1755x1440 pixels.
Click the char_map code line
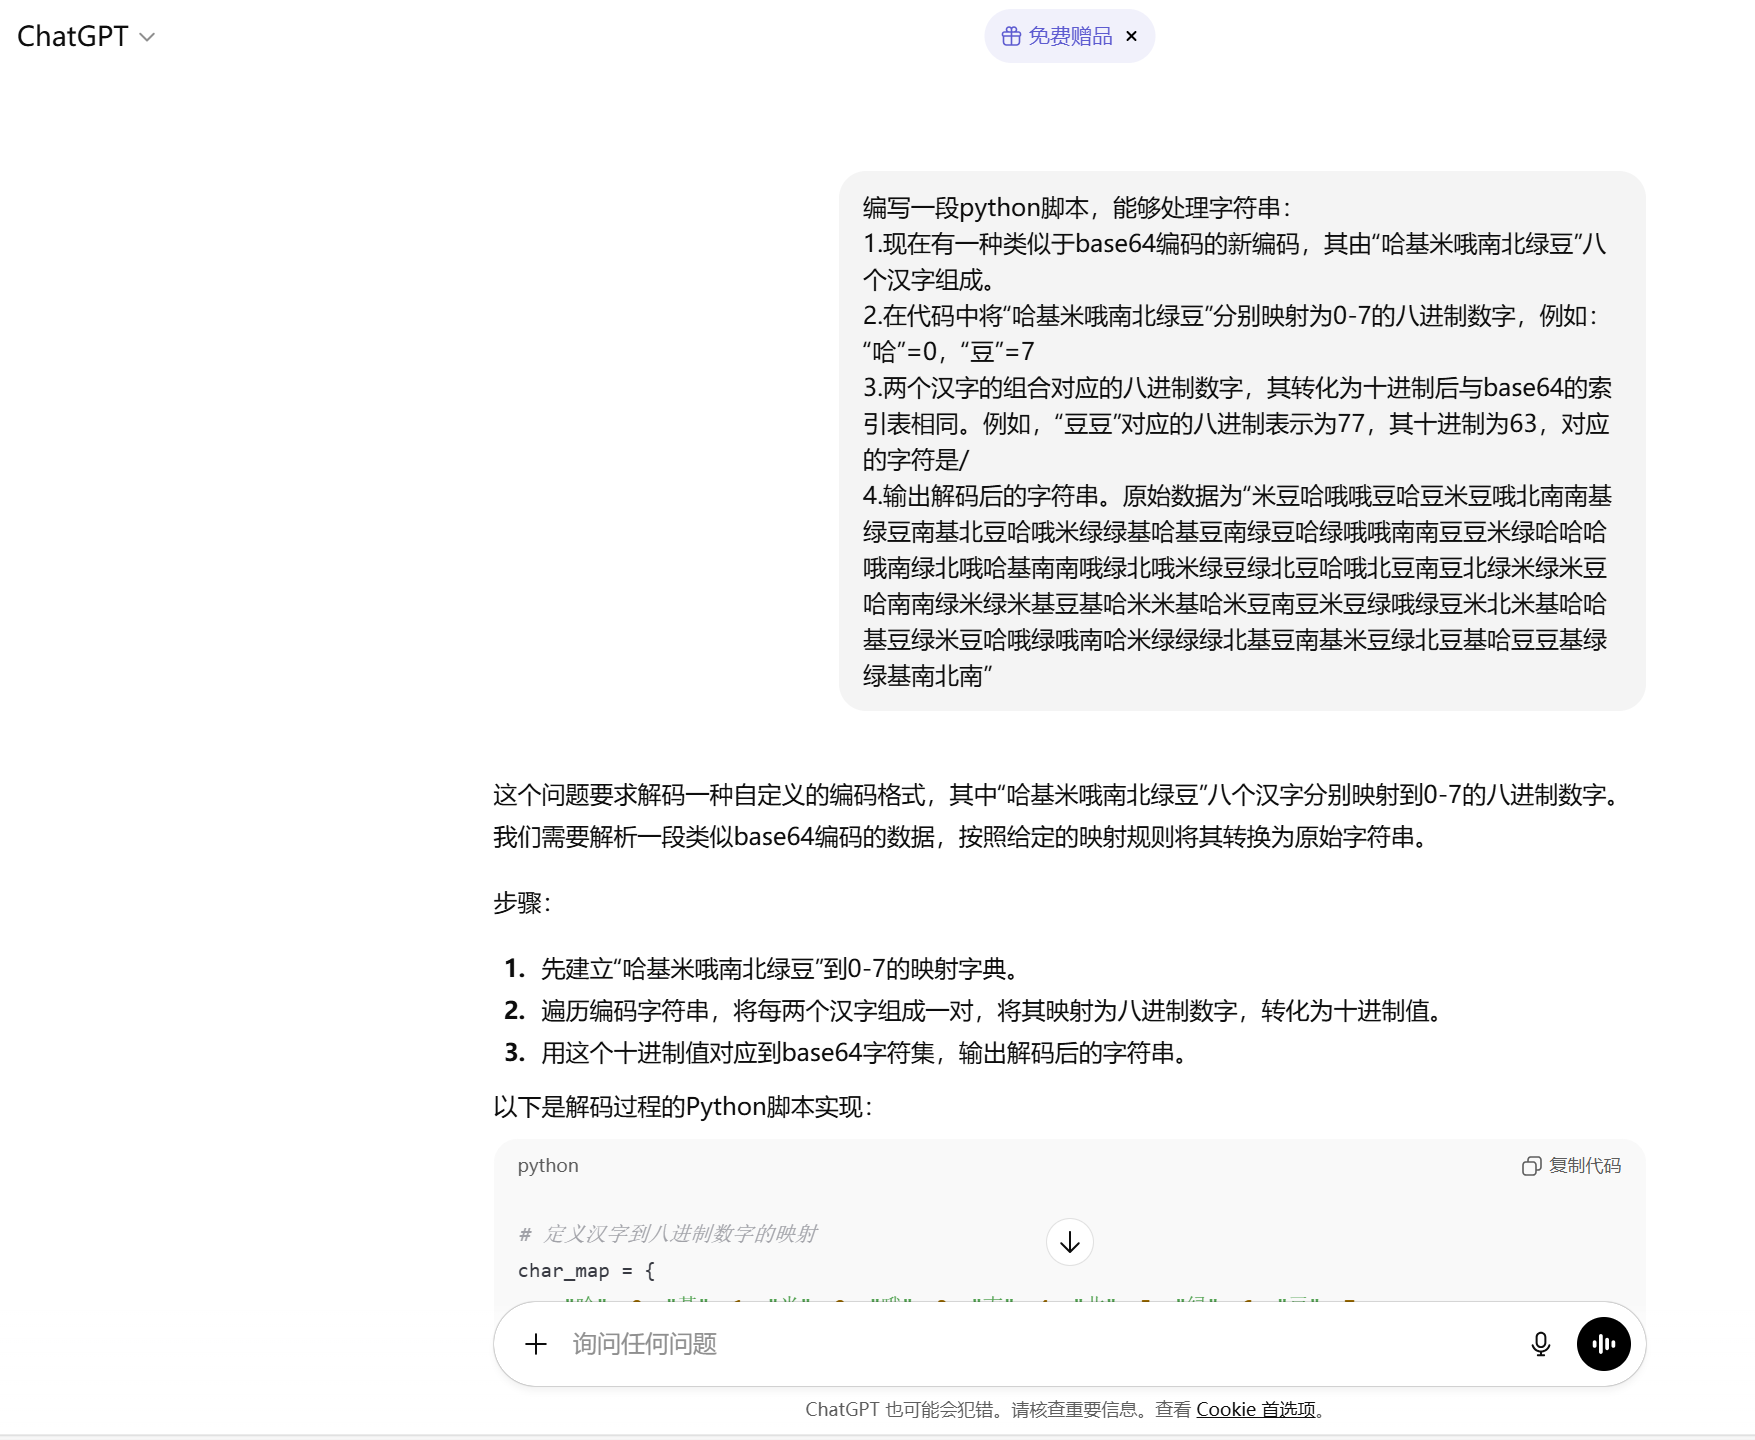[x=586, y=1271]
